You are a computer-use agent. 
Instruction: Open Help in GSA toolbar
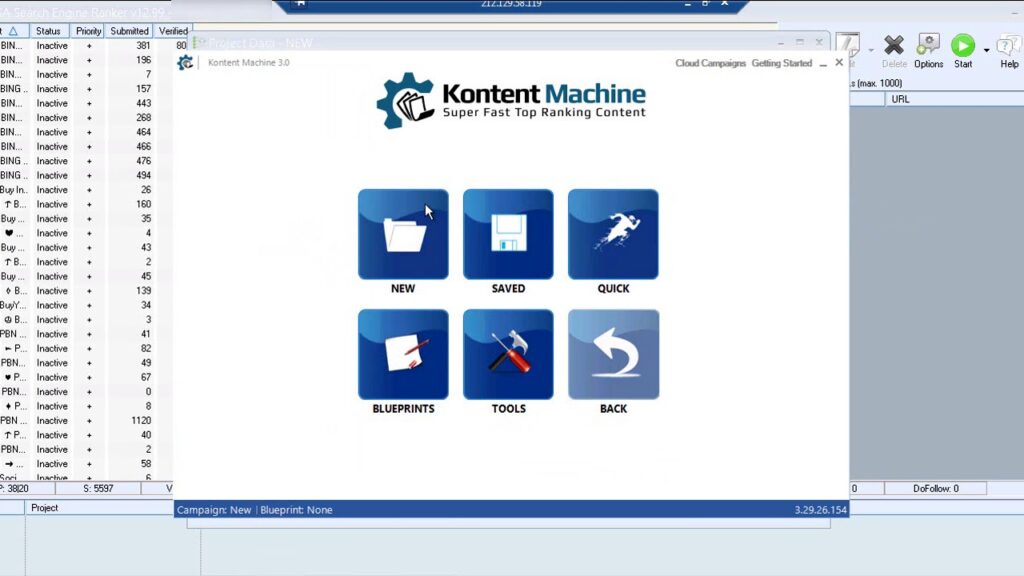(x=1009, y=52)
